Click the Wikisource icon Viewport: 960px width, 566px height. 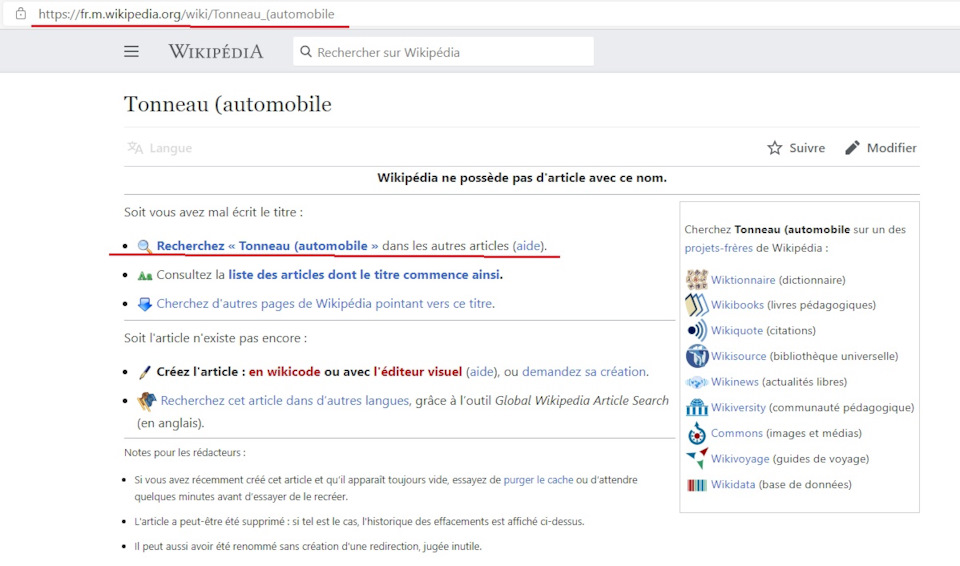696,356
